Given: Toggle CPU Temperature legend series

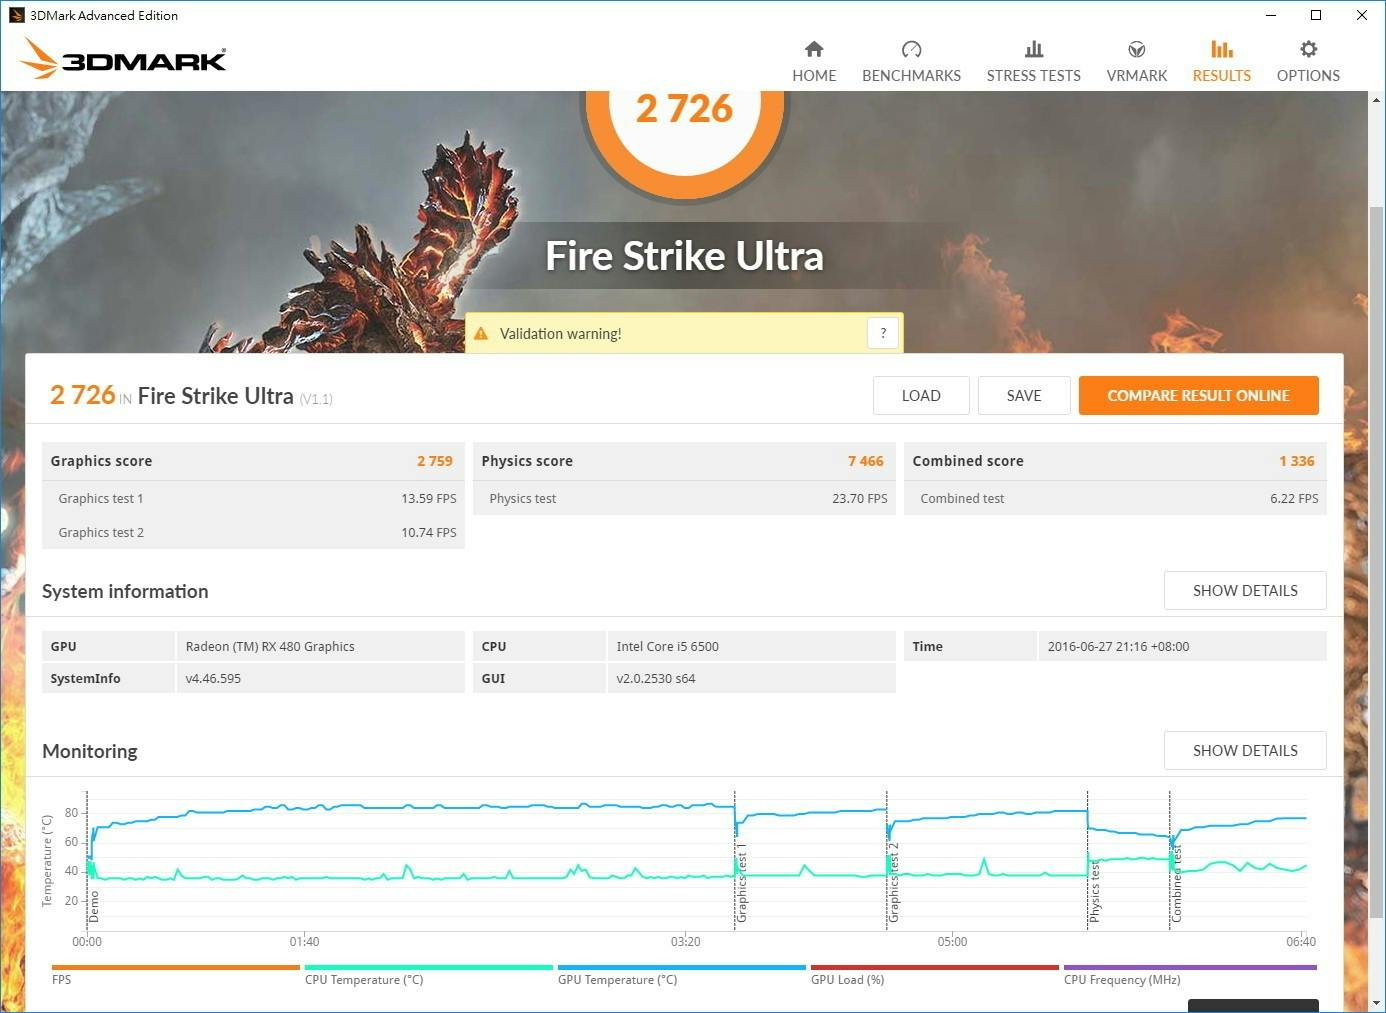Looking at the screenshot, I should coord(428,968).
